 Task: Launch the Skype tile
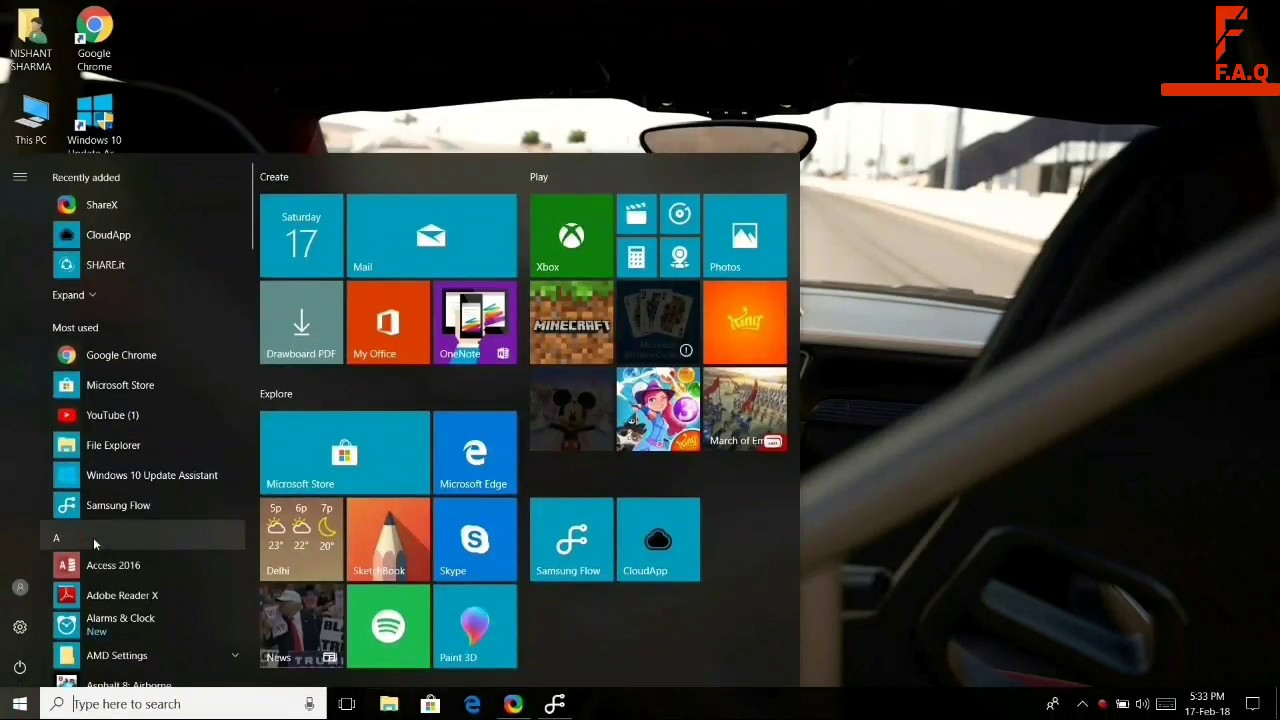click(475, 540)
